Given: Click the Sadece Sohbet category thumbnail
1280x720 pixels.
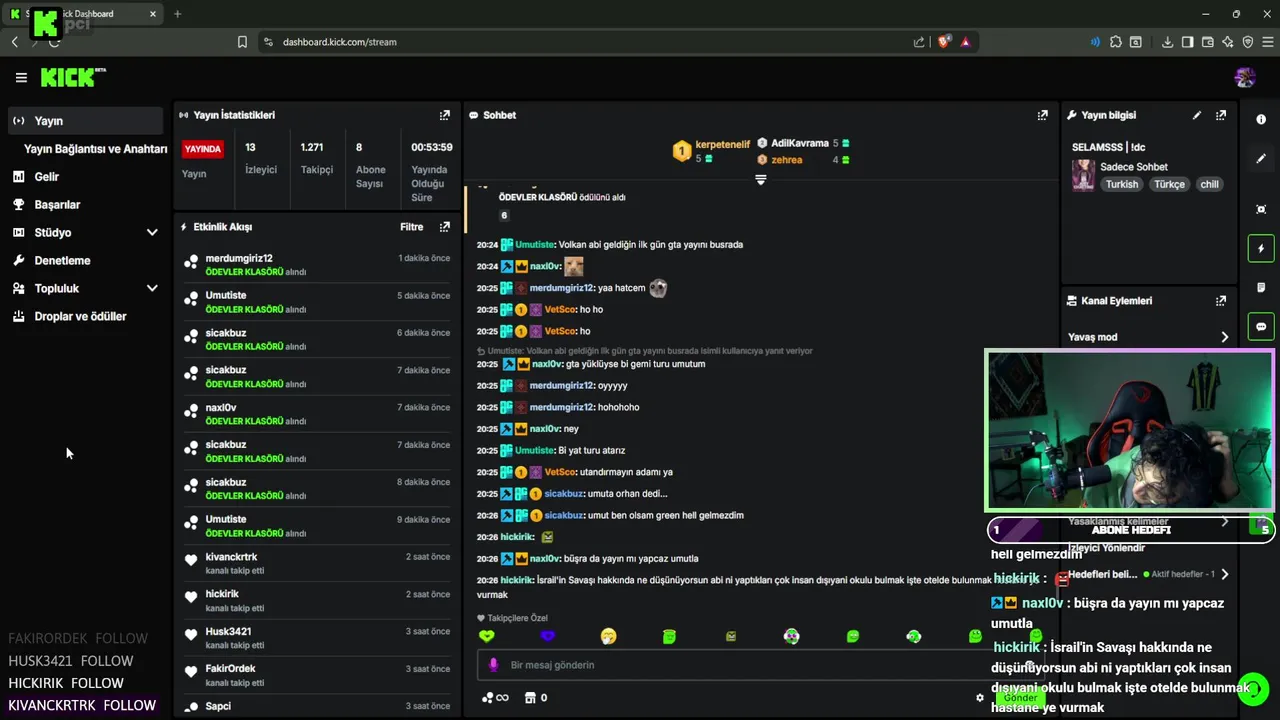Looking at the screenshot, I should [1083, 175].
